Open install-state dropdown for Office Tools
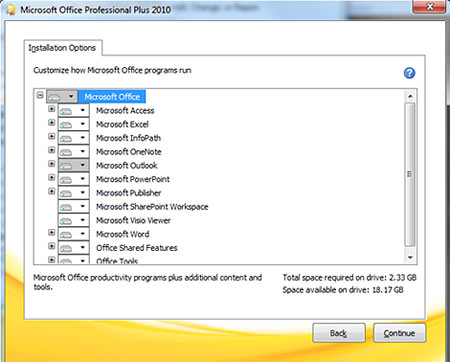Viewport: 450px width, 362px height. tap(74, 260)
